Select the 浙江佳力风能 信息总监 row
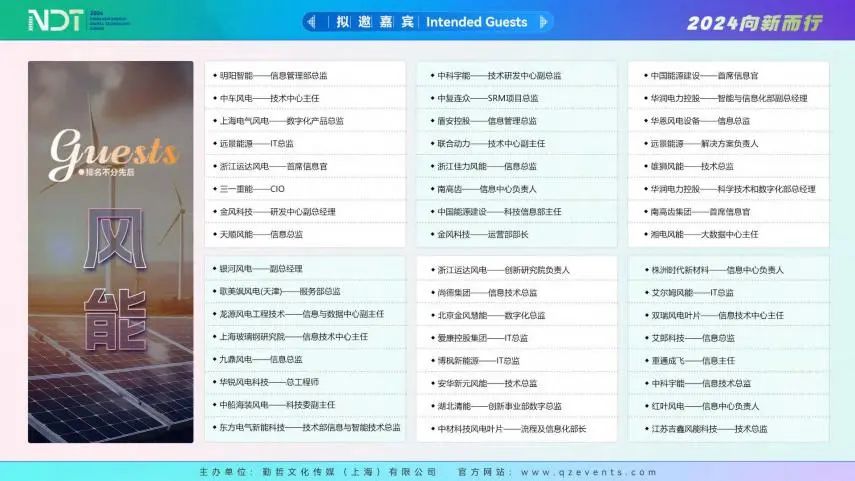The width and height of the screenshot is (855, 481). 517,166
